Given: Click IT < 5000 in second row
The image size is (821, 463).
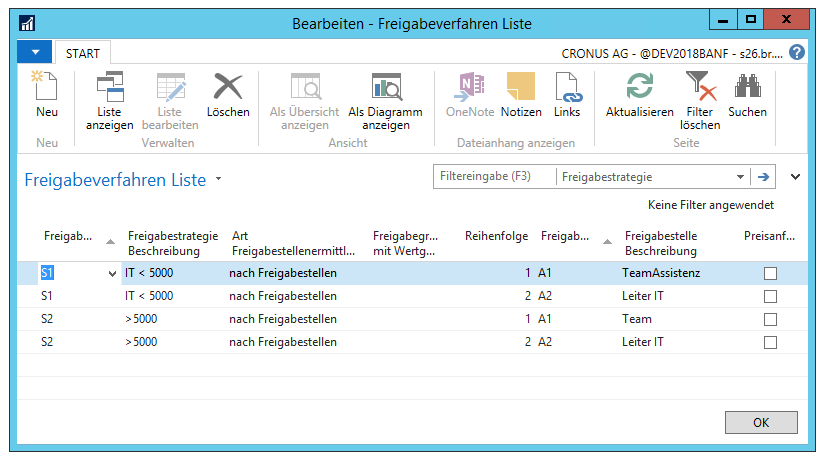Looking at the screenshot, I should coord(149,296).
